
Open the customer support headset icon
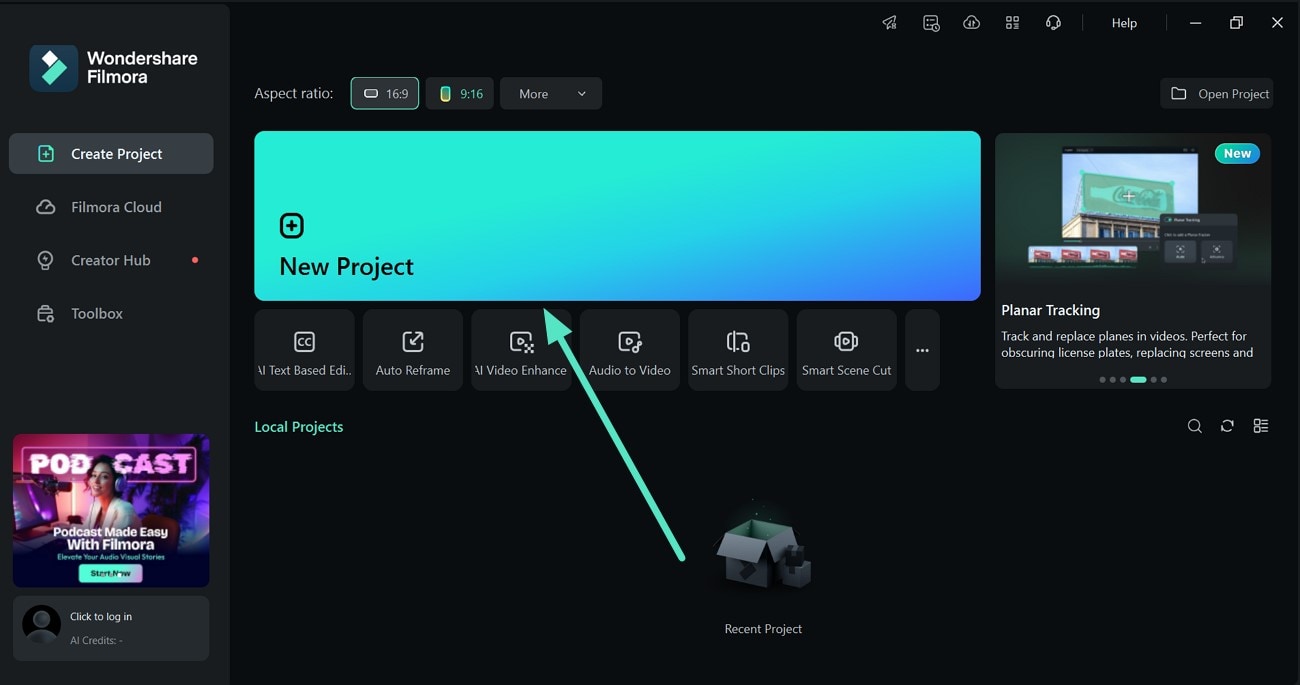coord(1053,23)
